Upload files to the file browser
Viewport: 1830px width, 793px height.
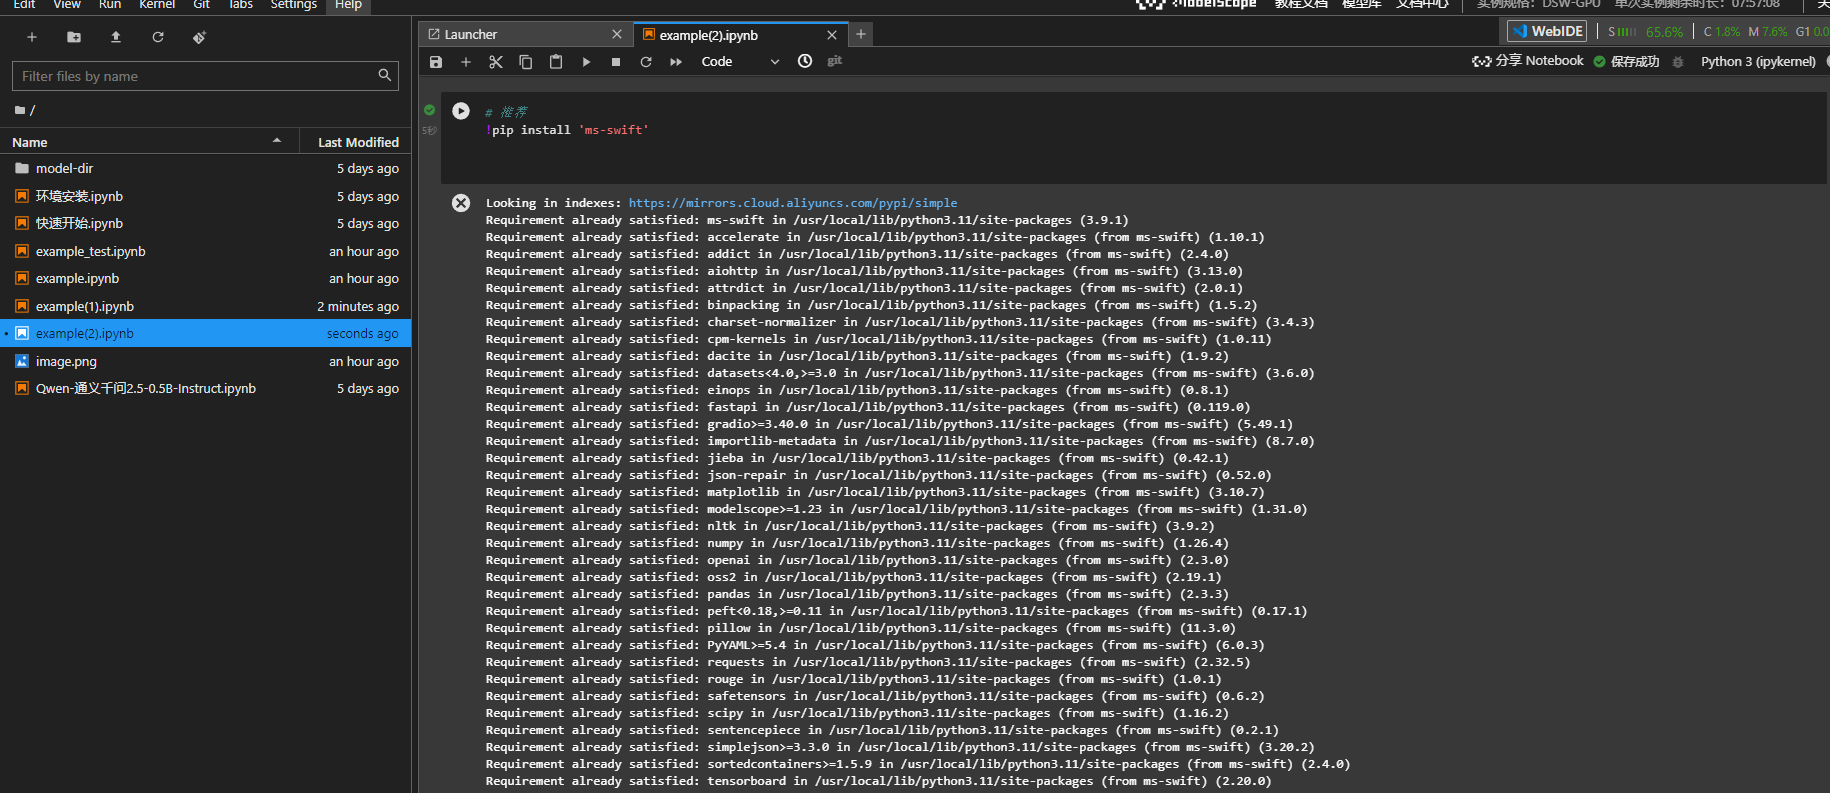click(x=116, y=37)
